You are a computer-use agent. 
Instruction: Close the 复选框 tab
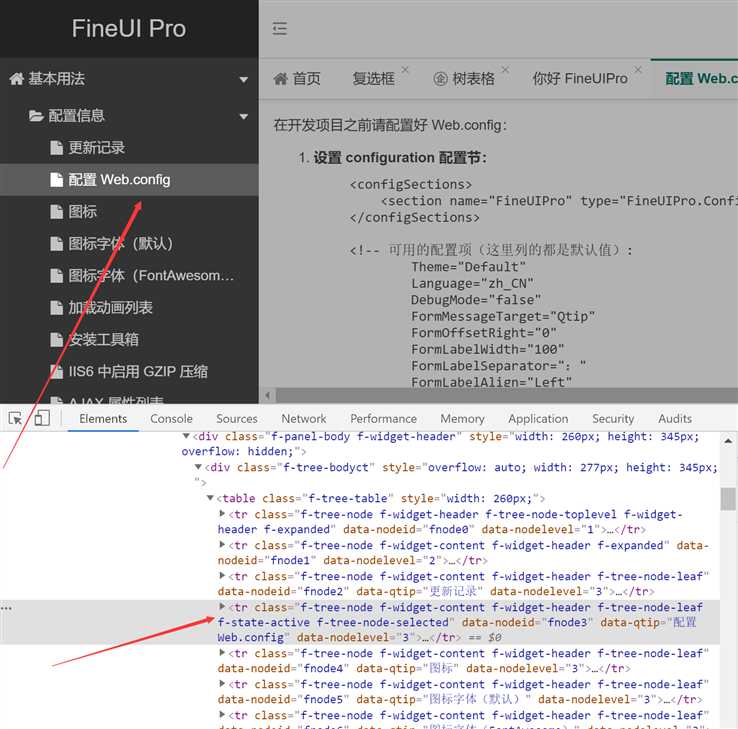(x=405, y=70)
